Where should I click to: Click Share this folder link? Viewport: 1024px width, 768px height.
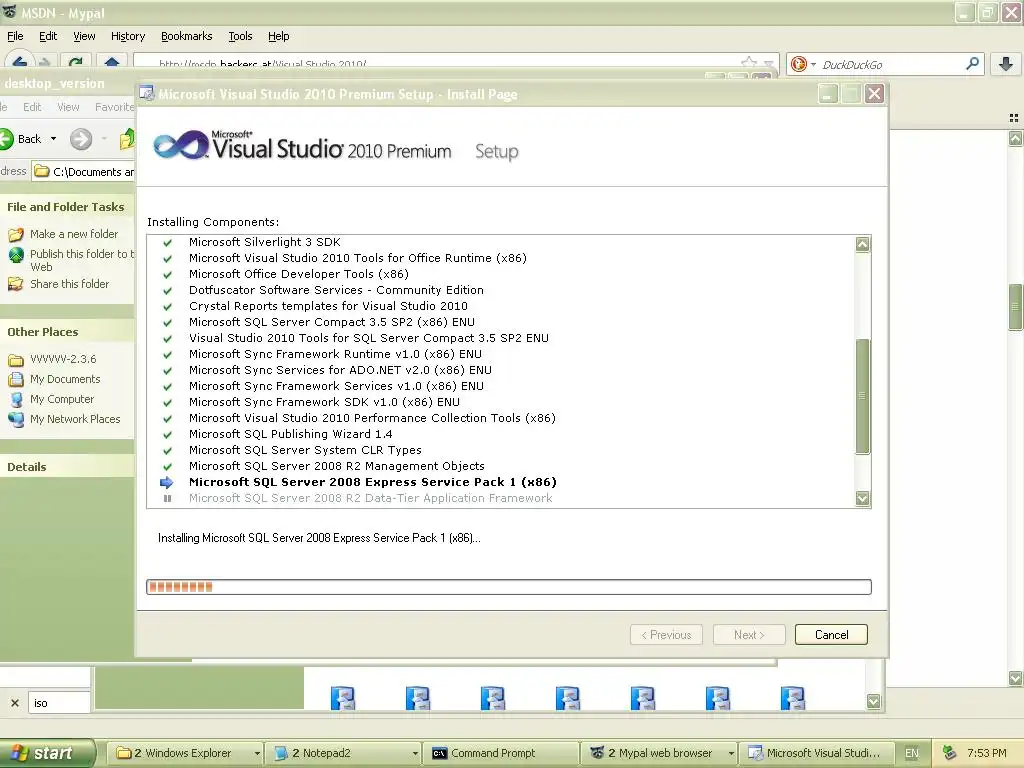[x=69, y=284]
